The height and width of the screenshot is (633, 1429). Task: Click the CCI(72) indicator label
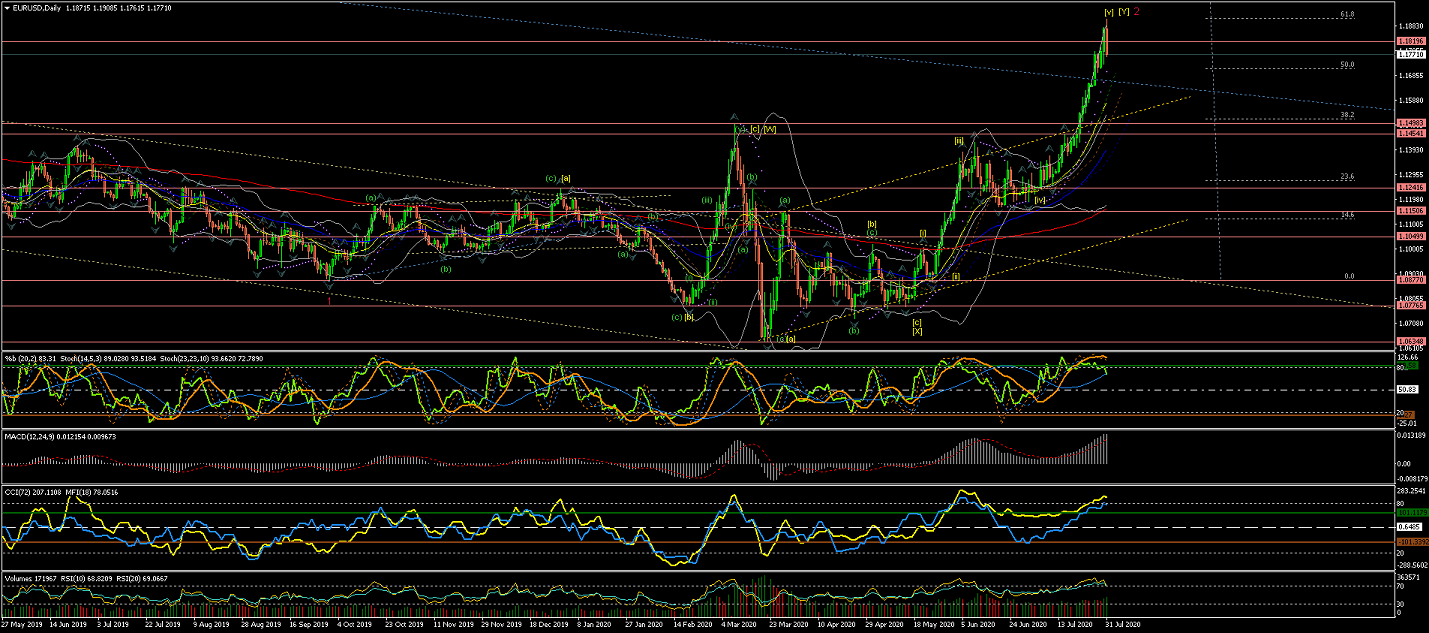click(18, 493)
